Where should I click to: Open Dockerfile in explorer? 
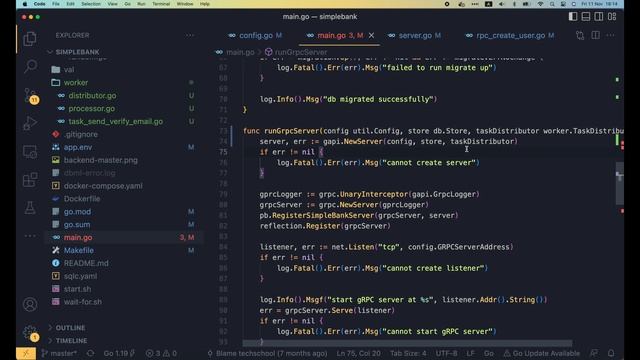[82, 199]
